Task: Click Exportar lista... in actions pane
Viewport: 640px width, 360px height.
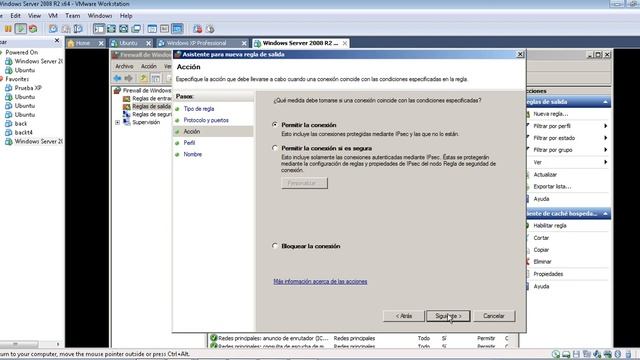Action: [x=552, y=187]
